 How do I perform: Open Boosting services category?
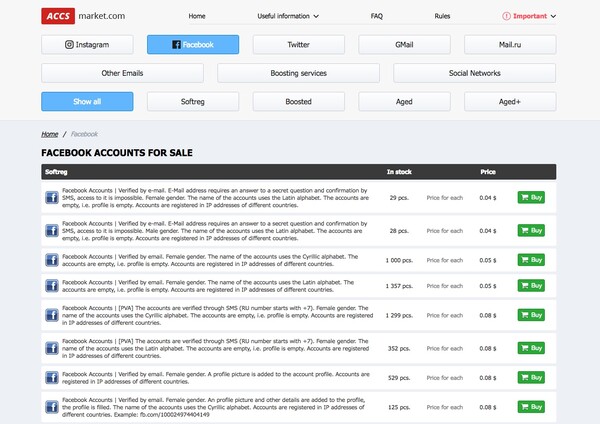click(298, 73)
